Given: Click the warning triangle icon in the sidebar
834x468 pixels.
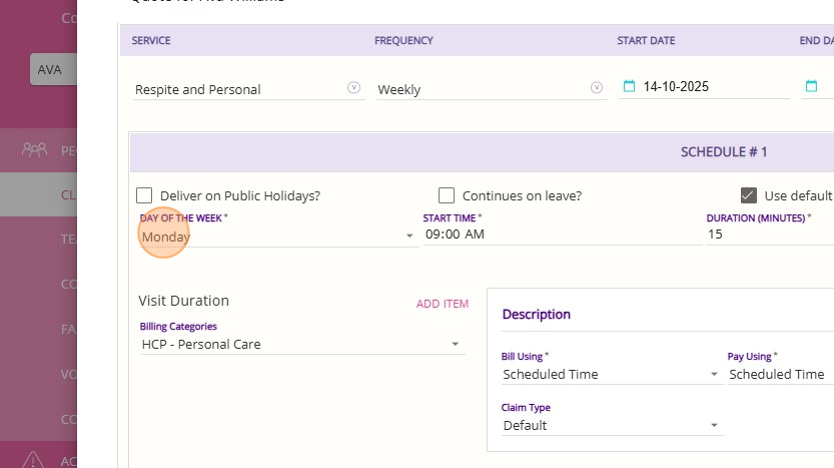Looking at the screenshot, I should (34, 459).
